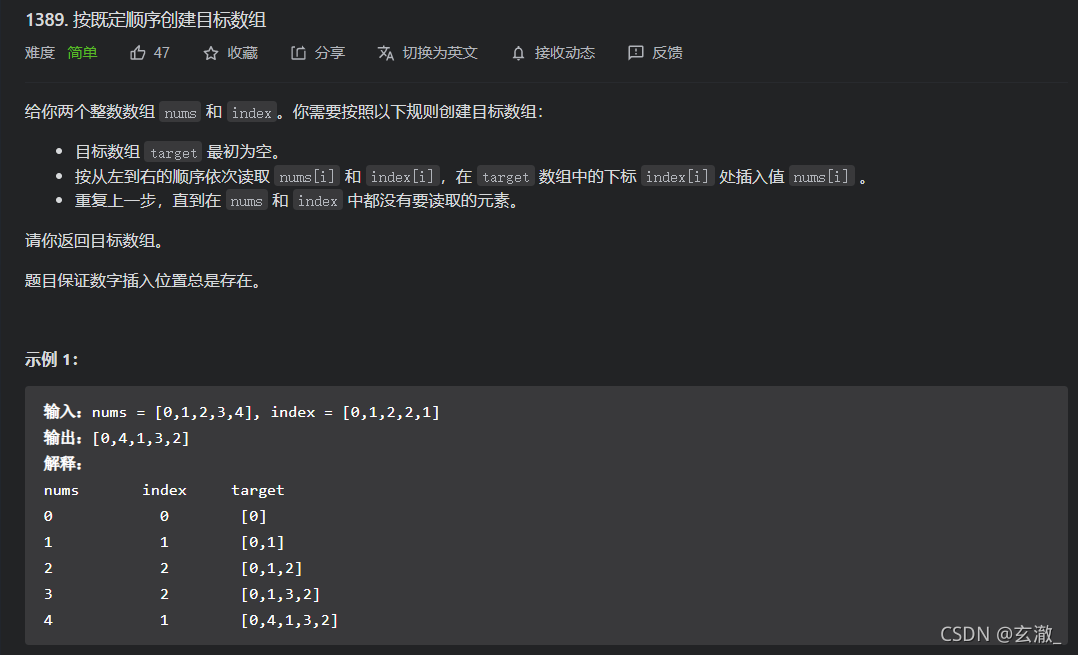Open the 反馈 feedback link
The width and height of the screenshot is (1078, 655).
pyautogui.click(x=667, y=53)
